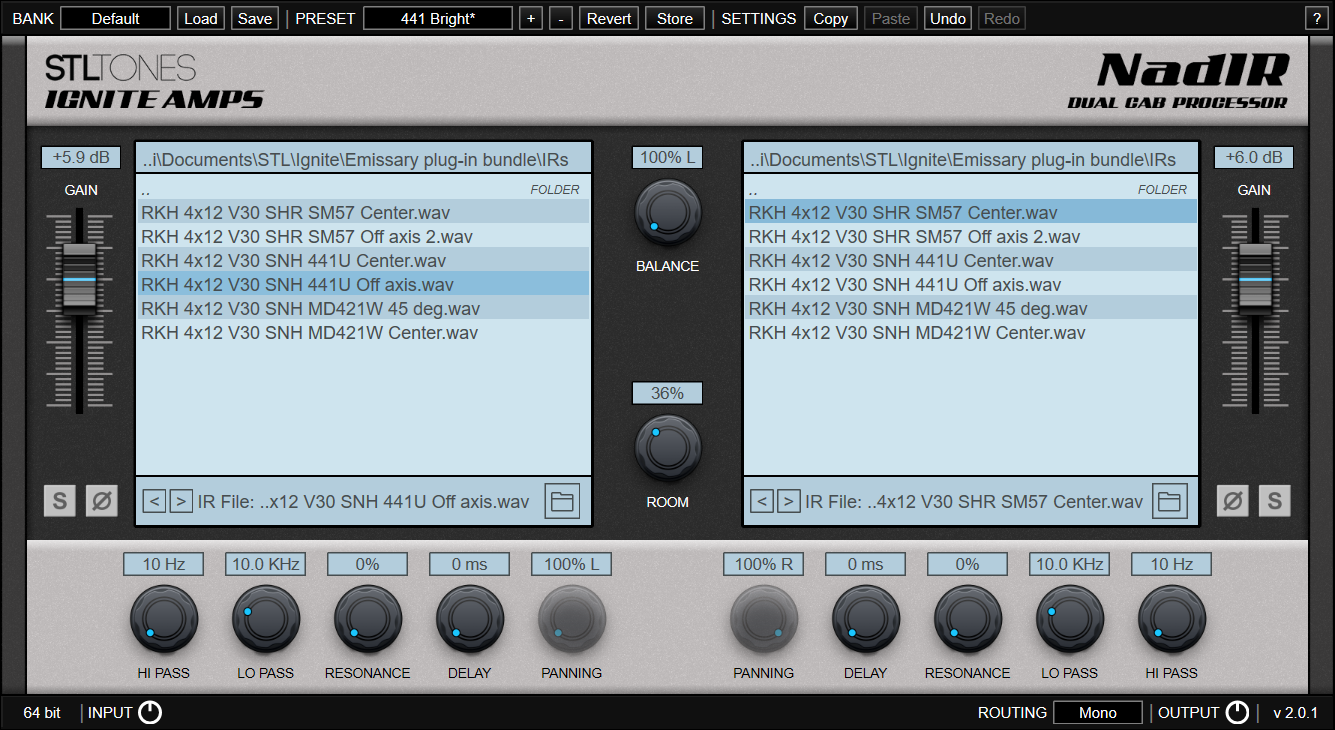1335x730 pixels.
Task: Go to parent folder in right list
Action: pos(971,189)
